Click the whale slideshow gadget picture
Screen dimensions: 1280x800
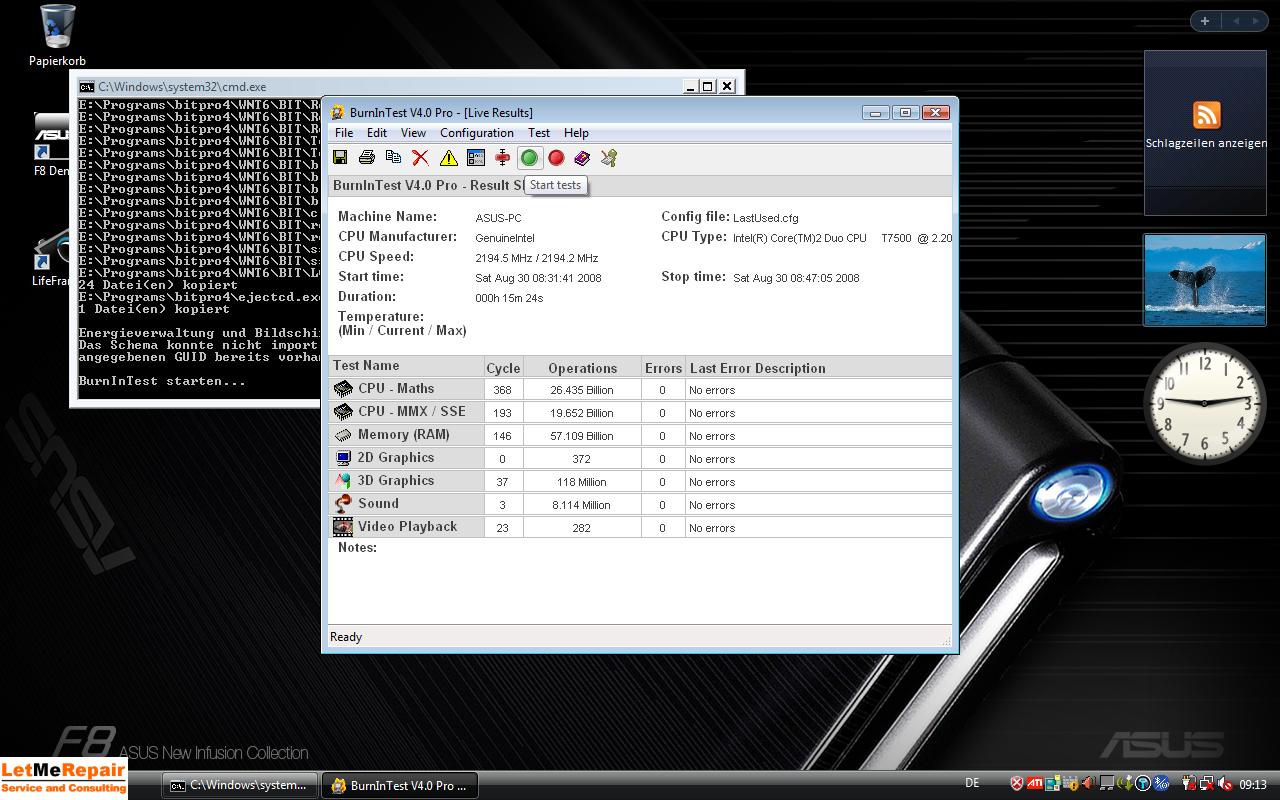pyautogui.click(x=1205, y=280)
